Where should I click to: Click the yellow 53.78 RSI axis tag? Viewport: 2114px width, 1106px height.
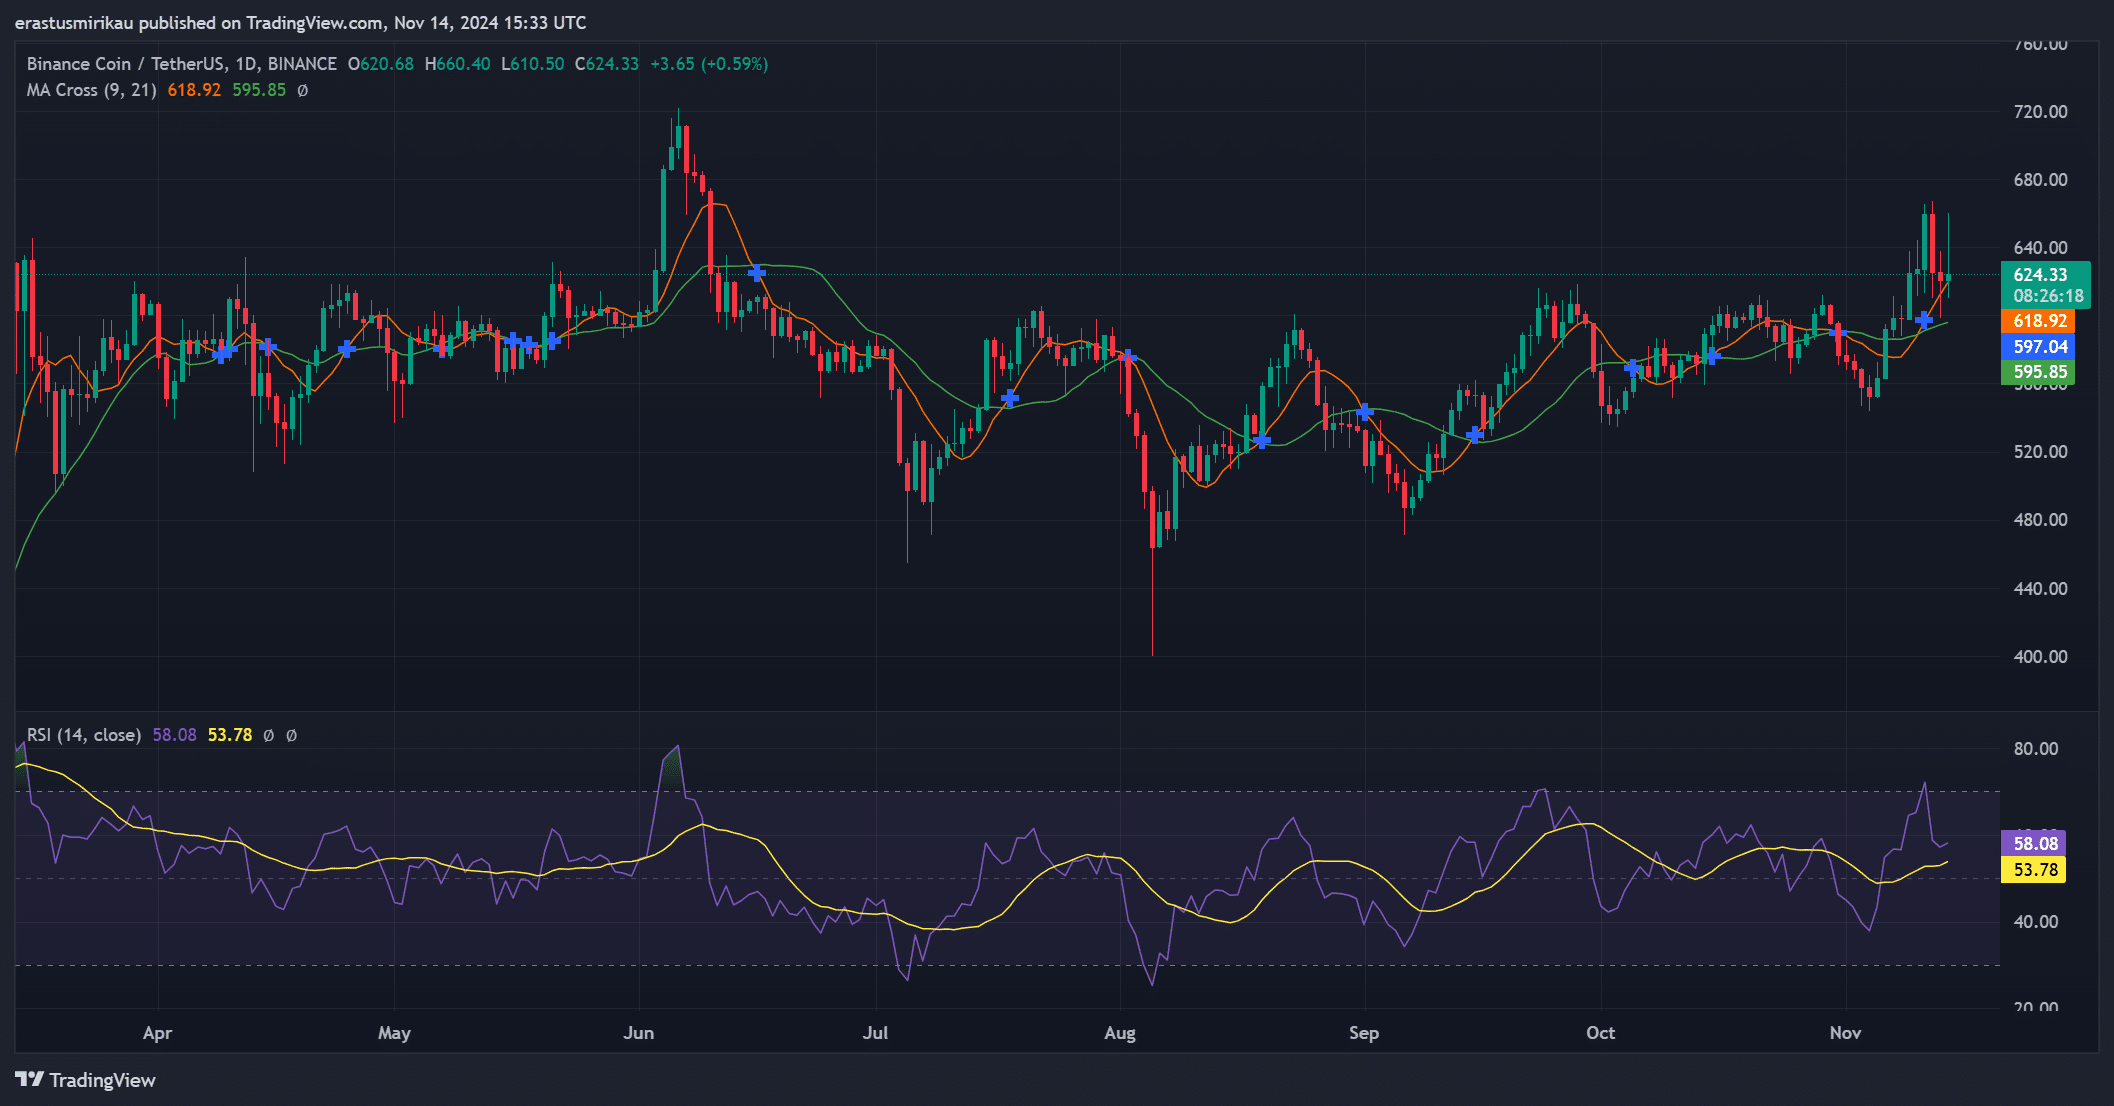(x=2034, y=870)
